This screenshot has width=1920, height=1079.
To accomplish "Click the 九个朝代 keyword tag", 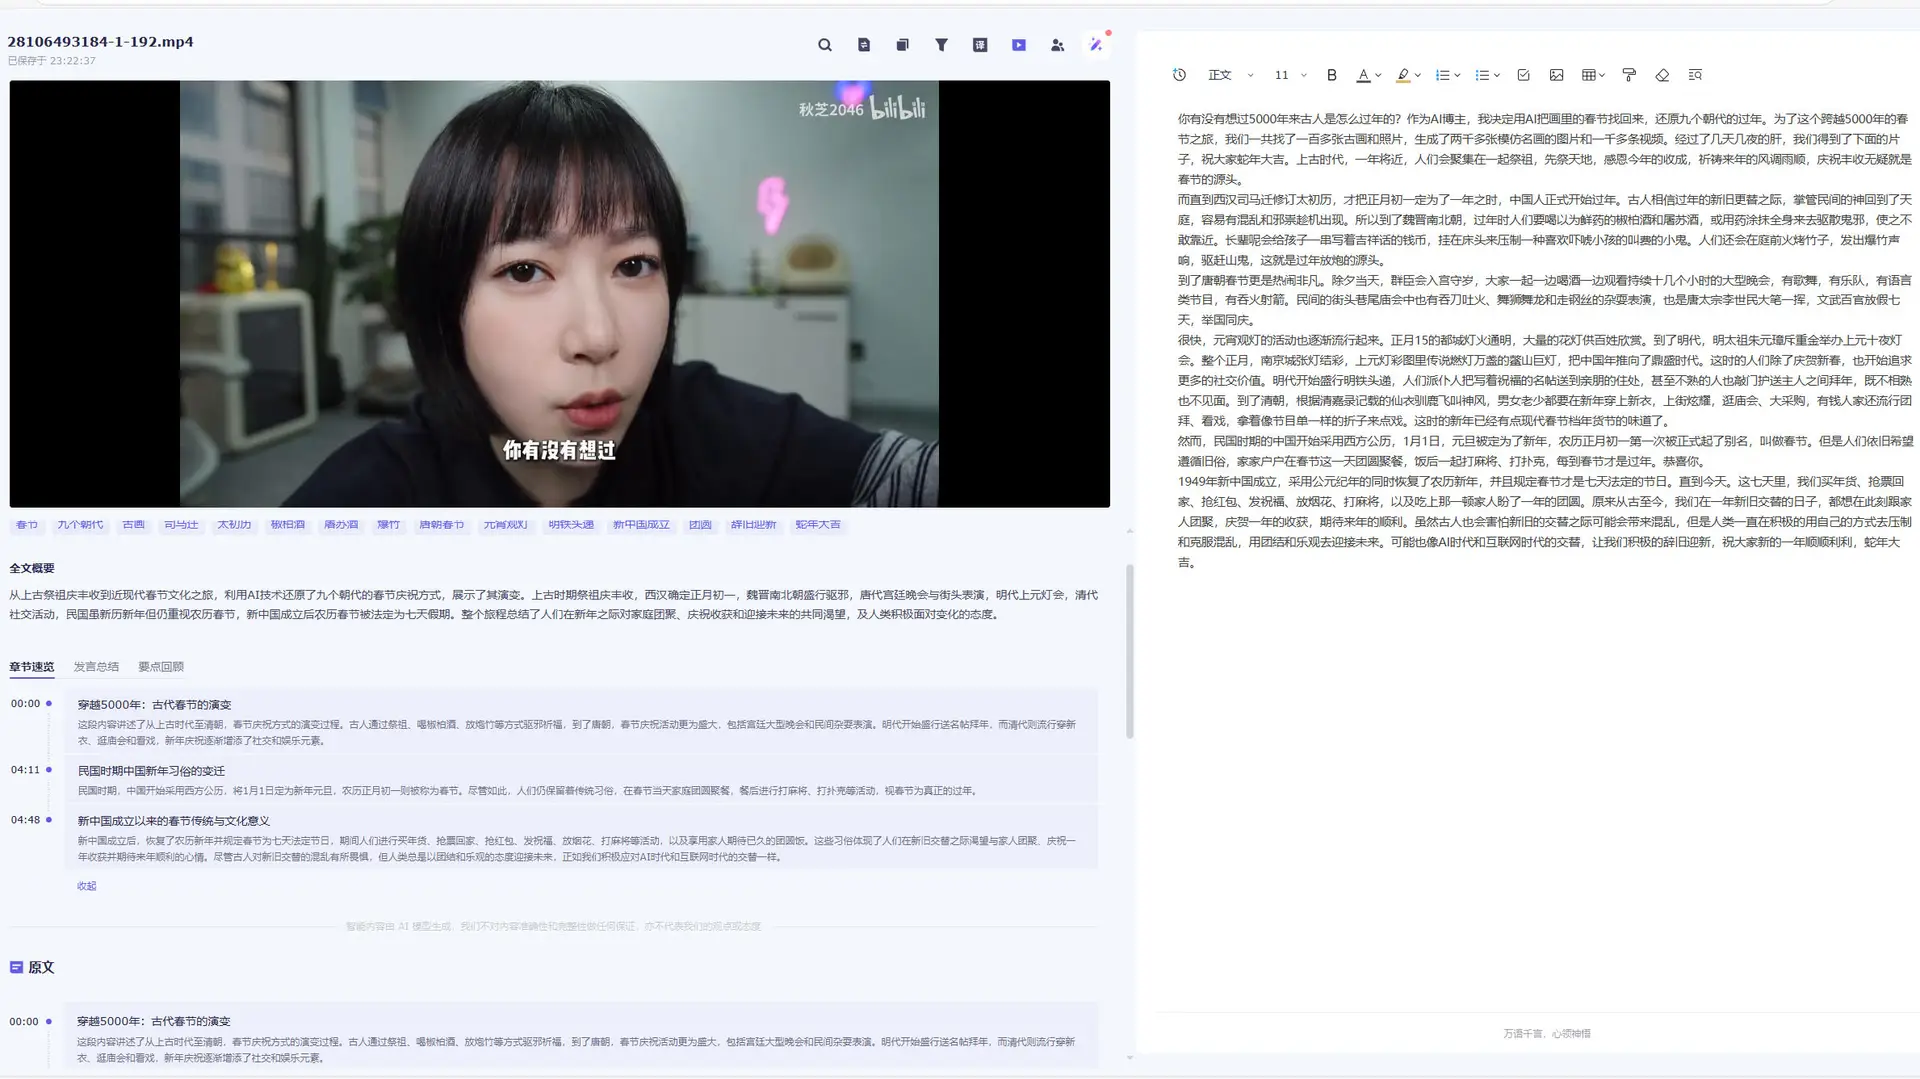I will (80, 525).
